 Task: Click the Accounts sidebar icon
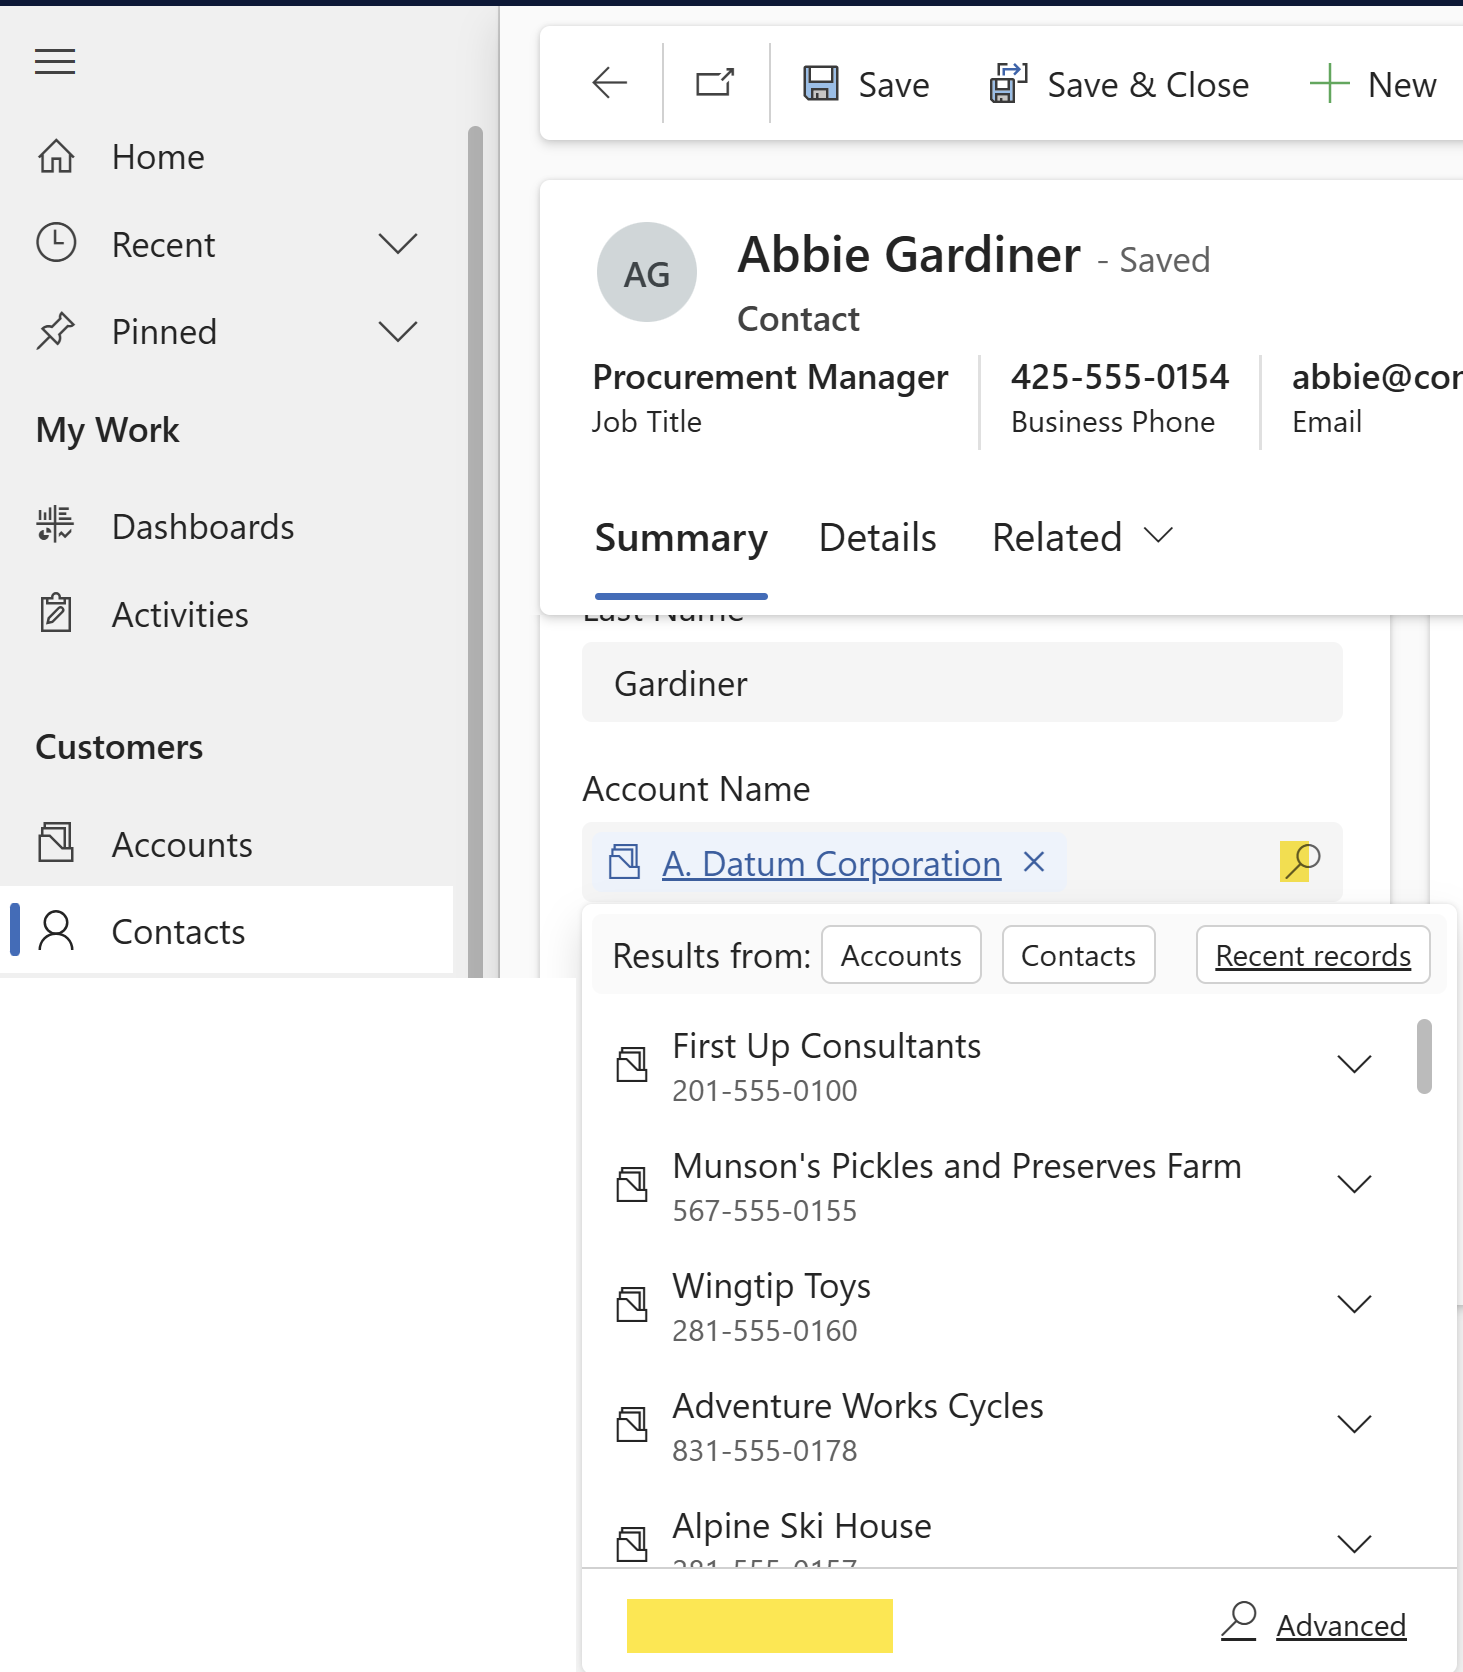[56, 842]
